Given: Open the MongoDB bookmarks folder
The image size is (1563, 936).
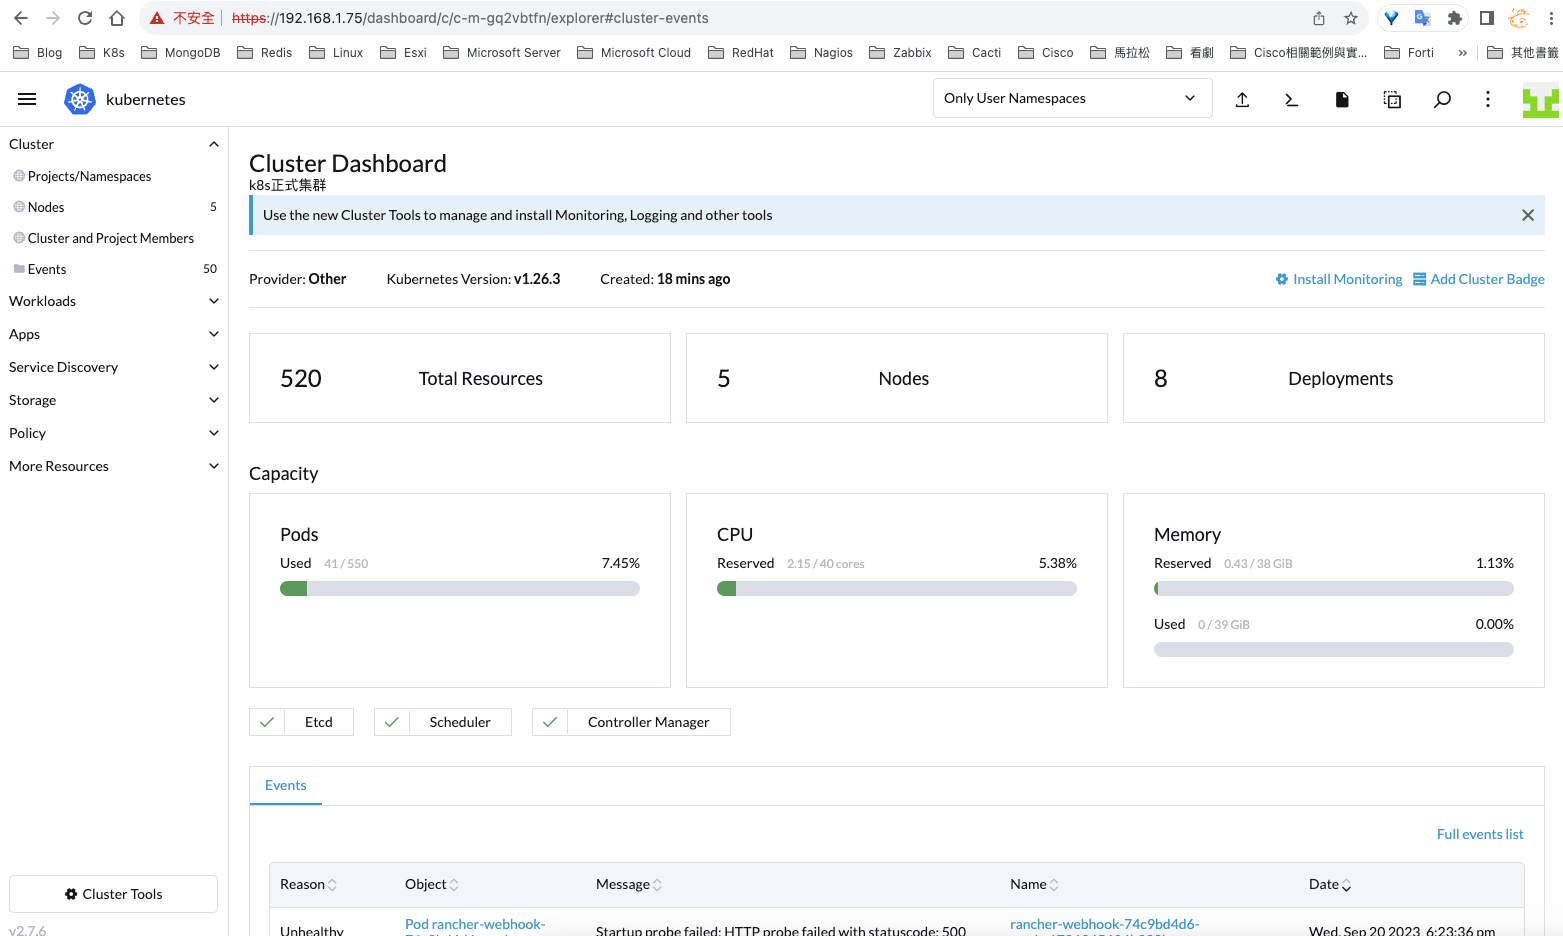Looking at the screenshot, I should [x=181, y=53].
